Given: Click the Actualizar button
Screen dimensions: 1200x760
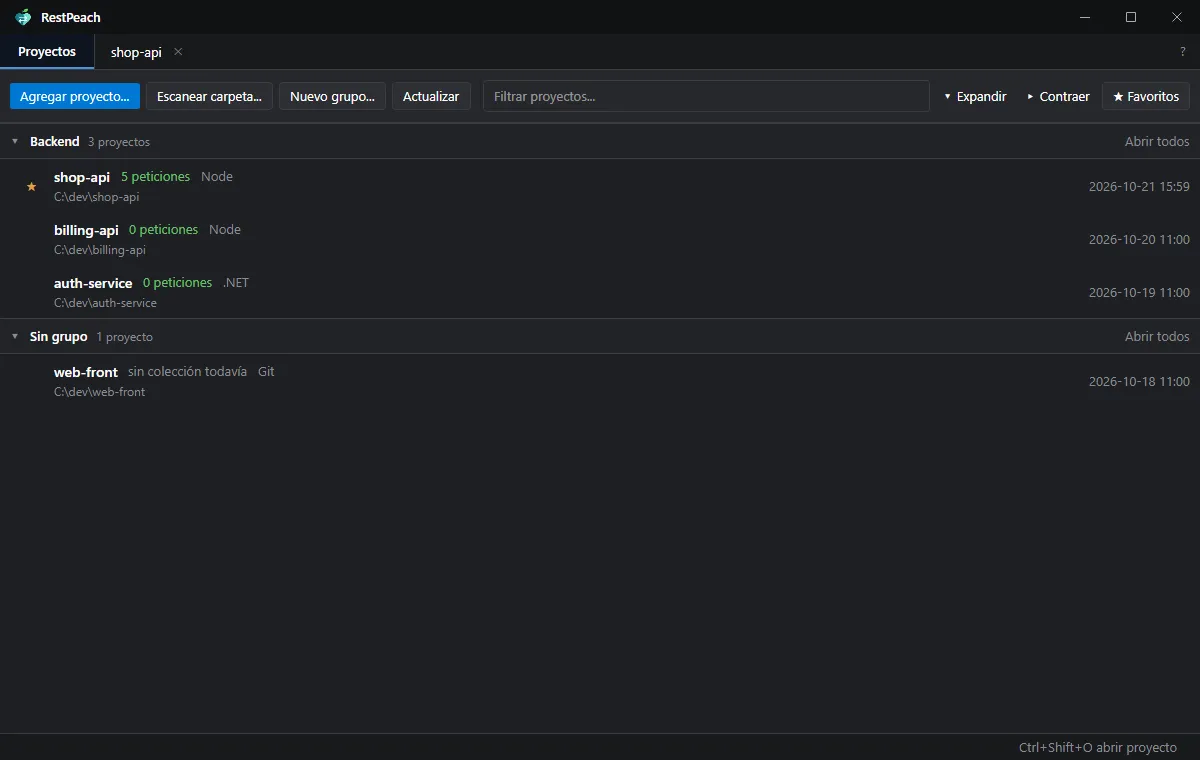Looking at the screenshot, I should [431, 96].
